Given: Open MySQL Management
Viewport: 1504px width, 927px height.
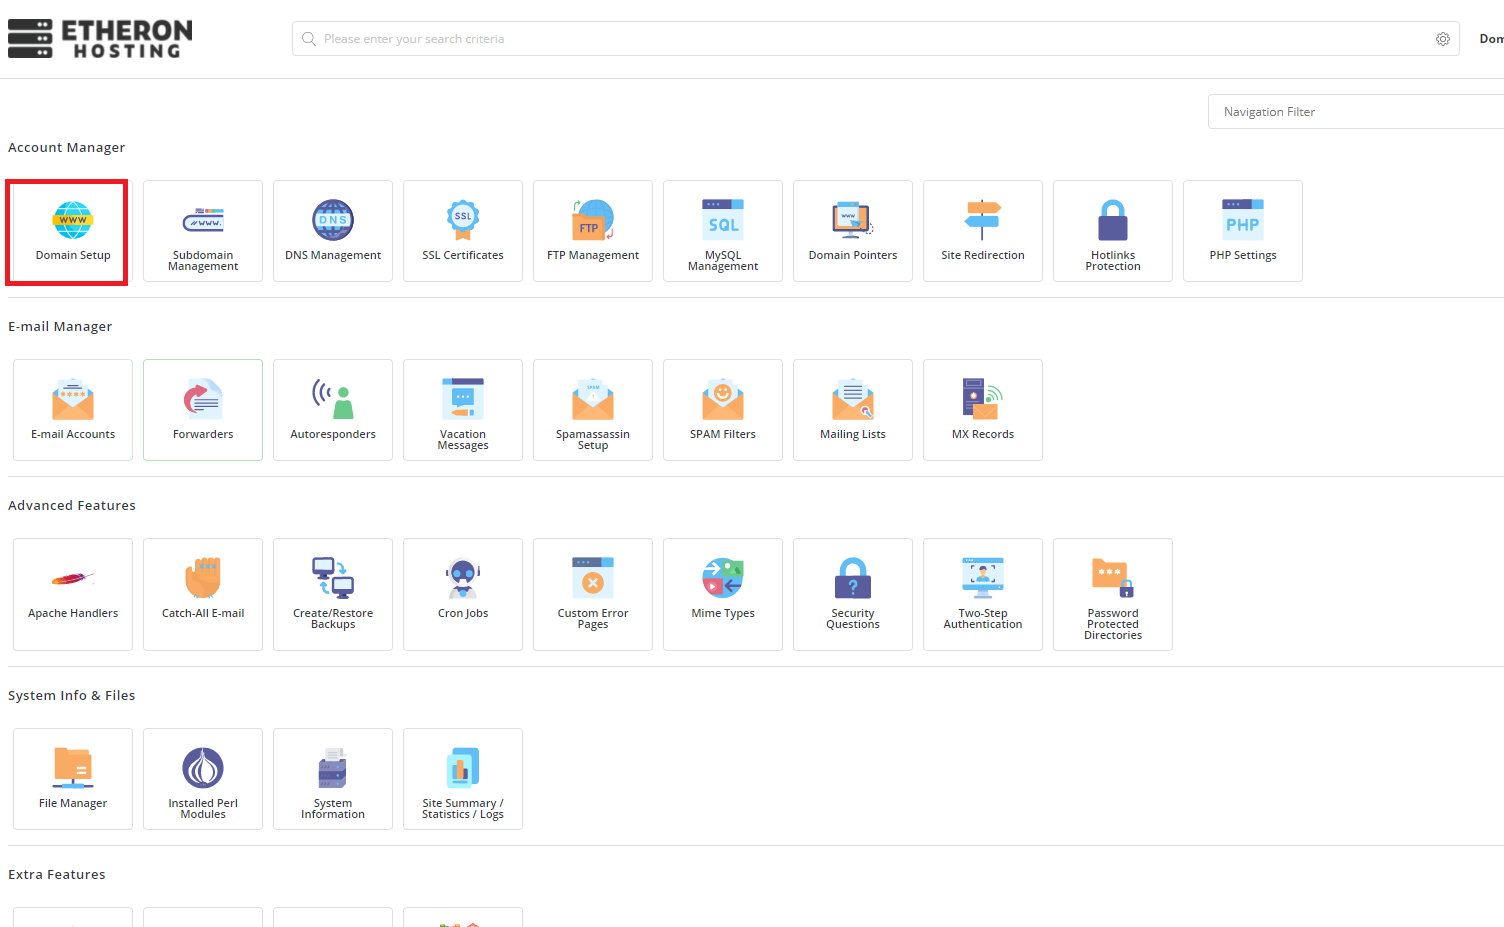Looking at the screenshot, I should [x=723, y=231].
